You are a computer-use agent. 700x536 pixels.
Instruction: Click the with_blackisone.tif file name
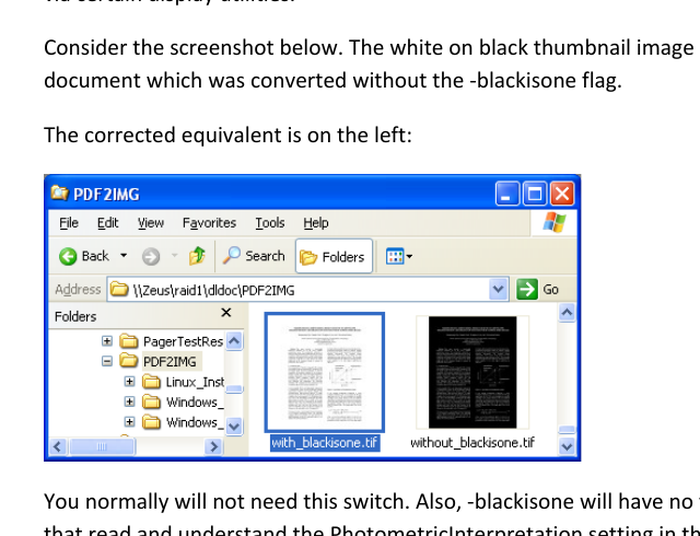point(325,443)
